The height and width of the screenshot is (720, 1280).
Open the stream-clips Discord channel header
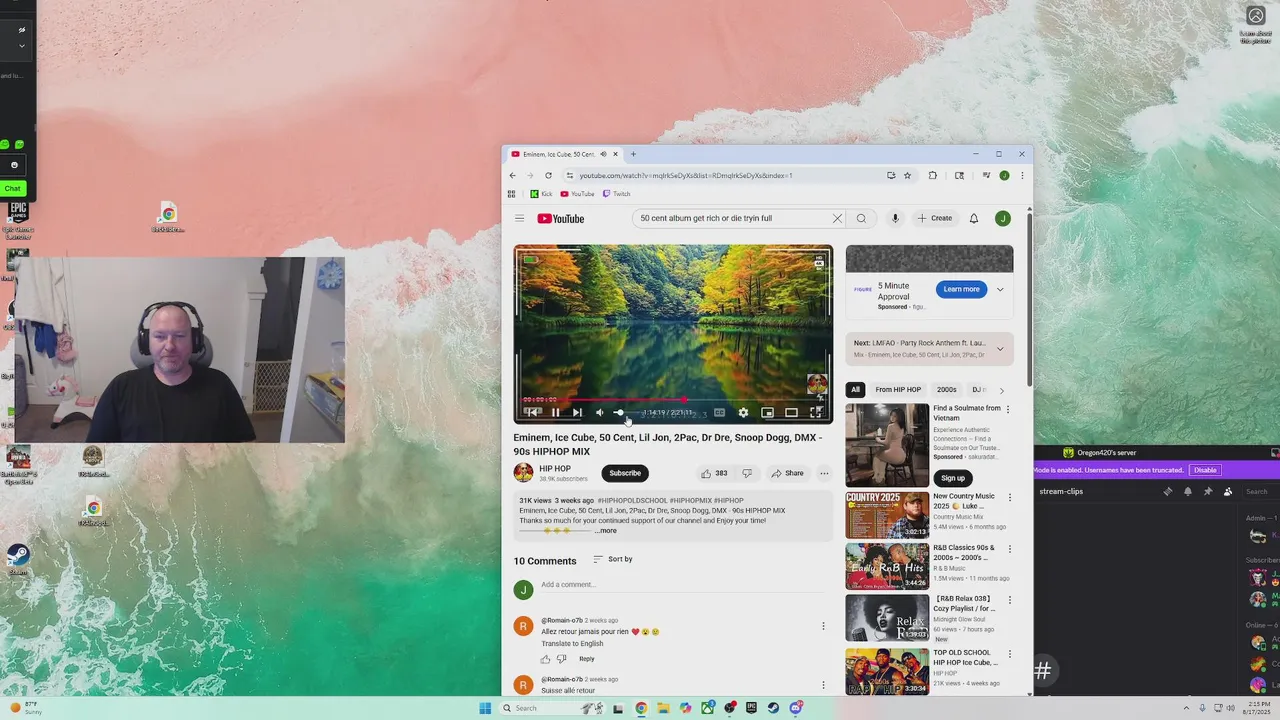tap(1061, 491)
